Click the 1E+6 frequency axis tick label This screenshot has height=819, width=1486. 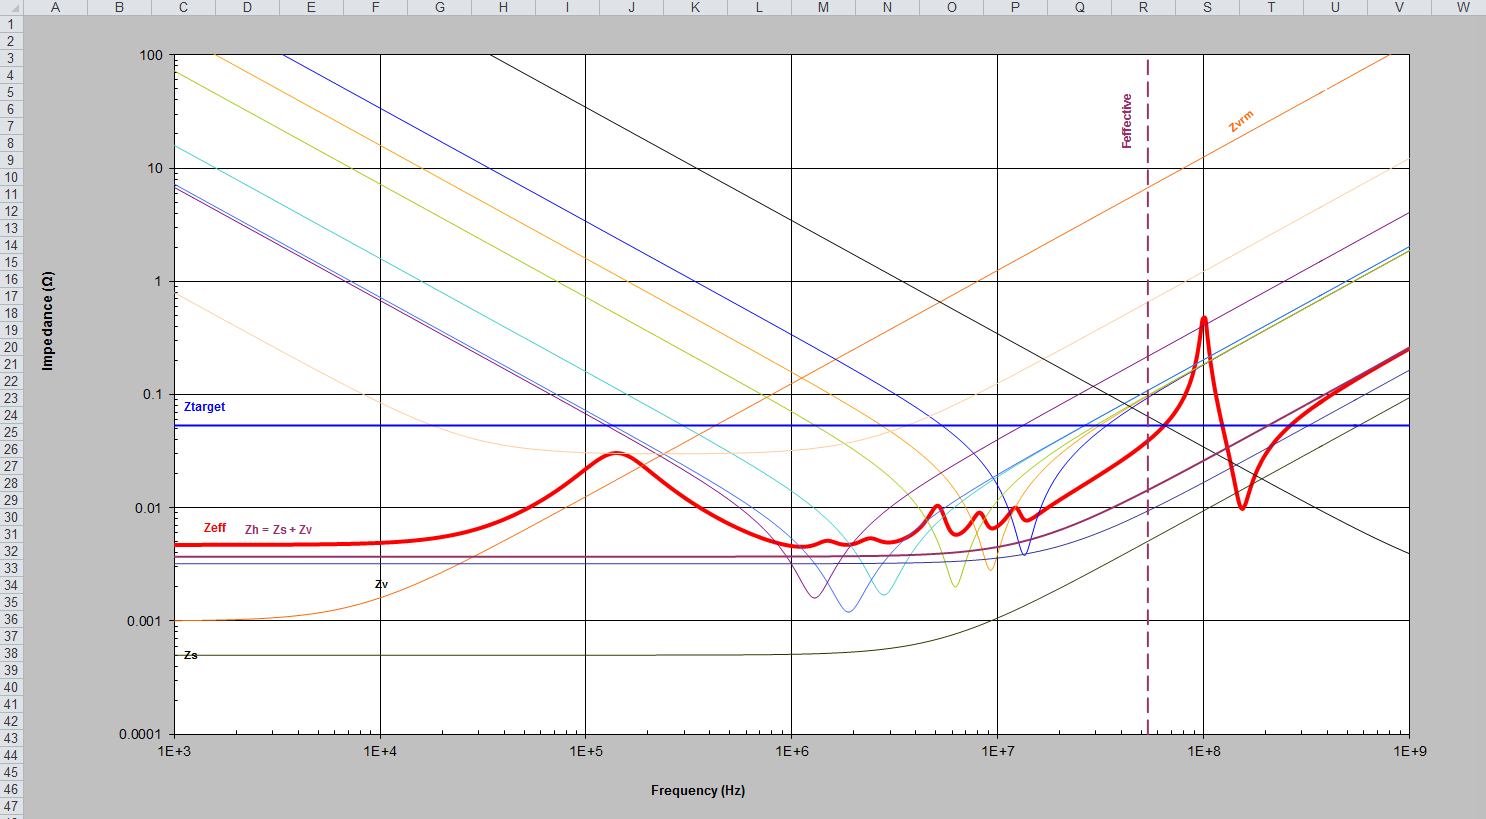pos(791,751)
